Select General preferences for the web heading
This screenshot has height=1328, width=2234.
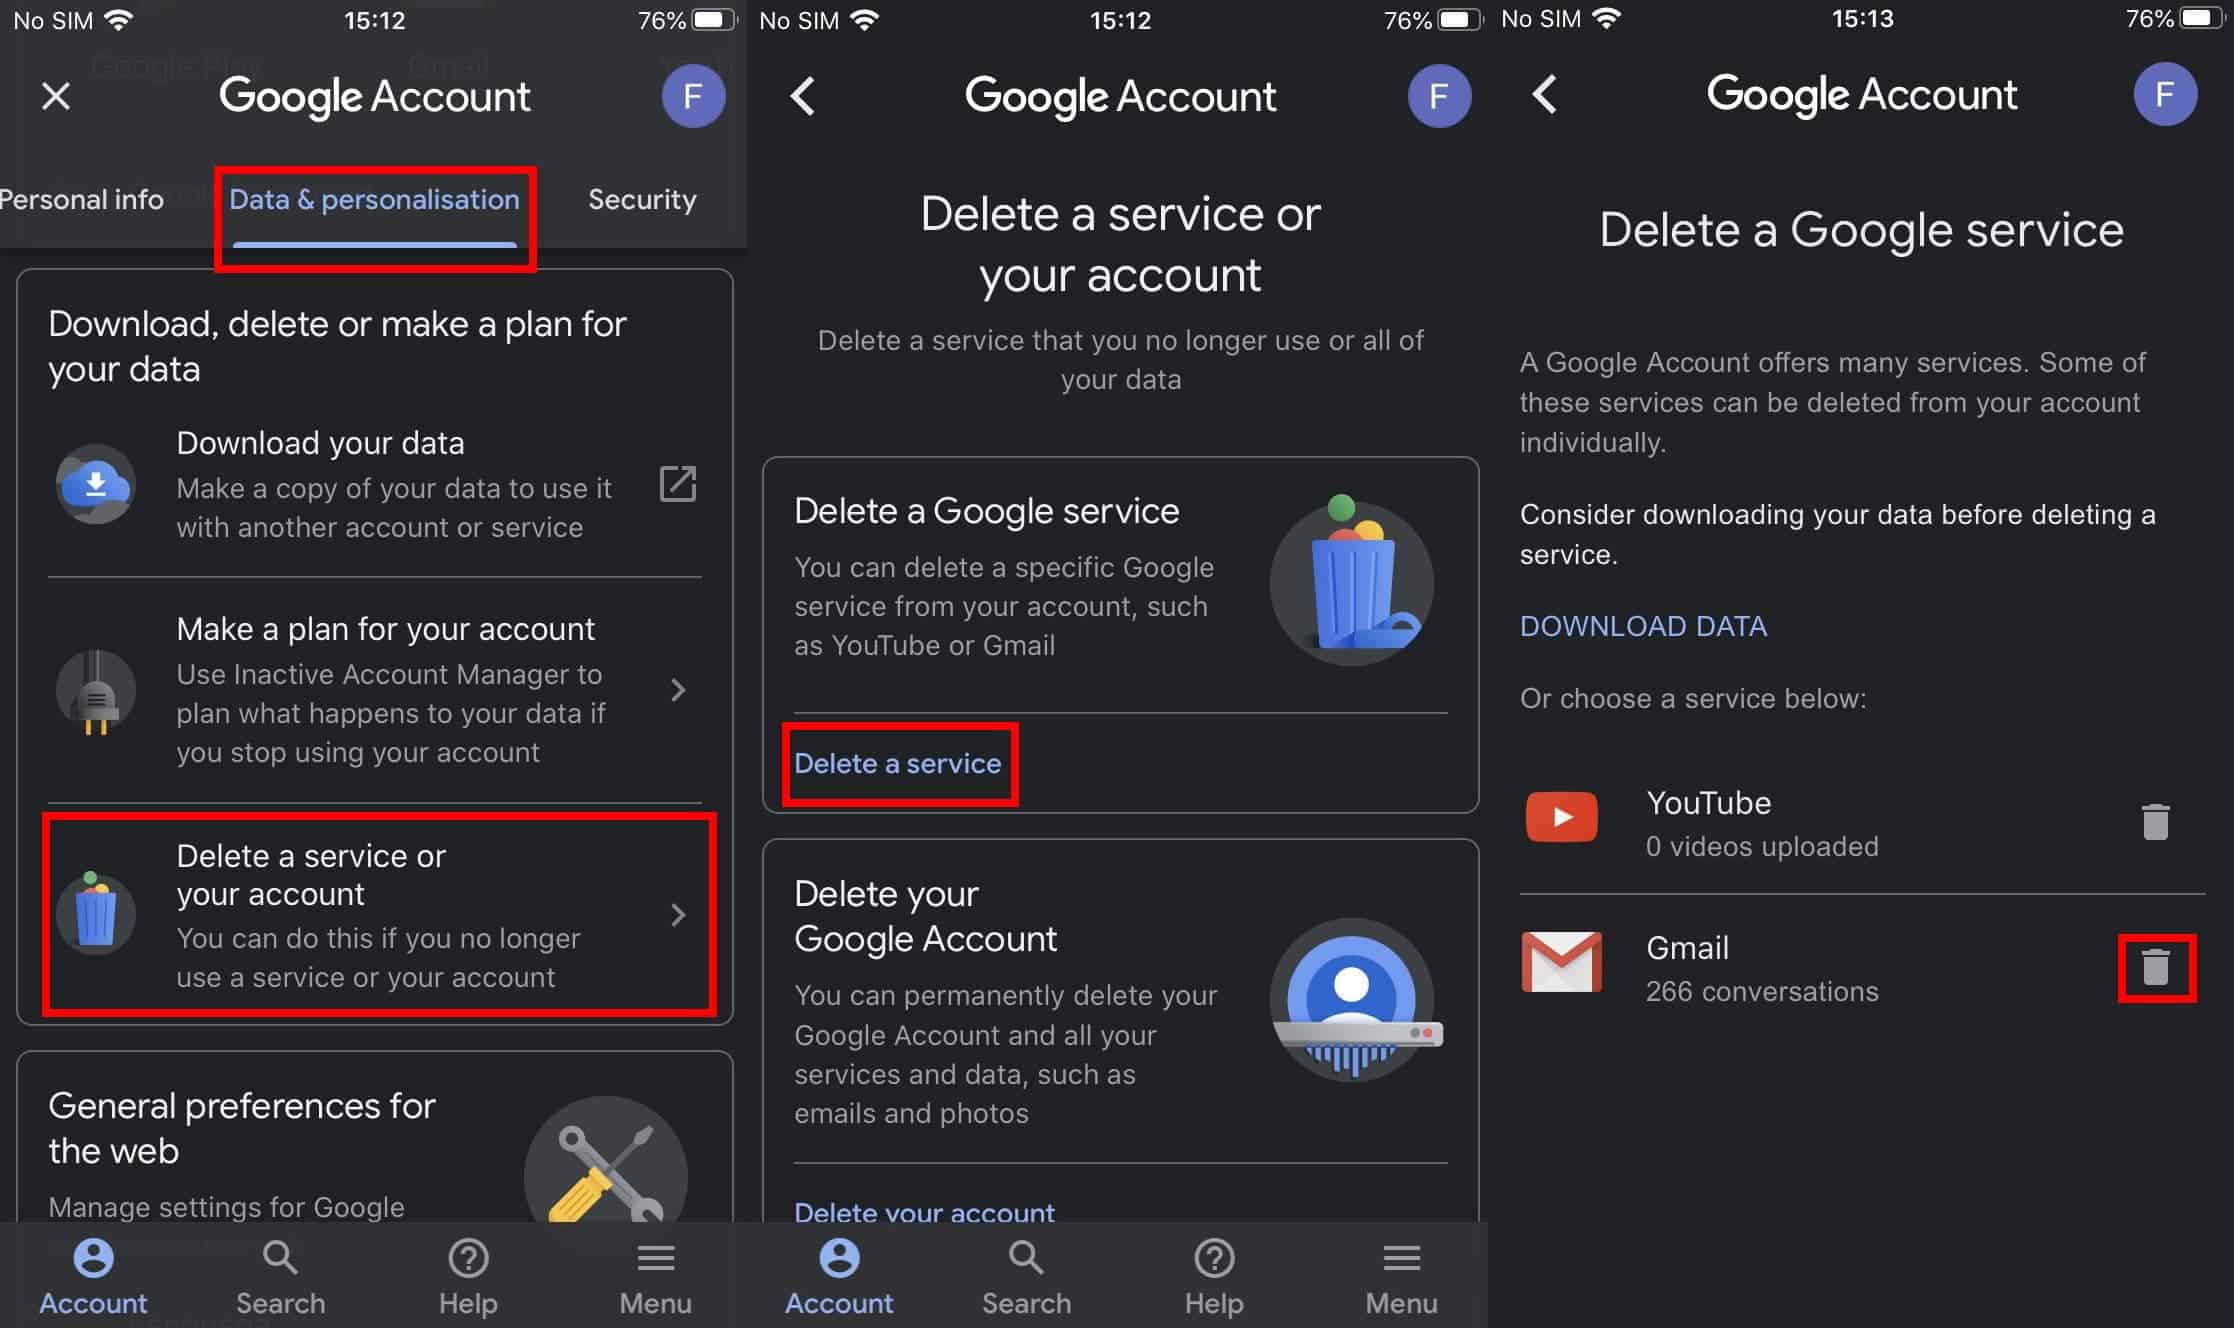(x=242, y=1128)
